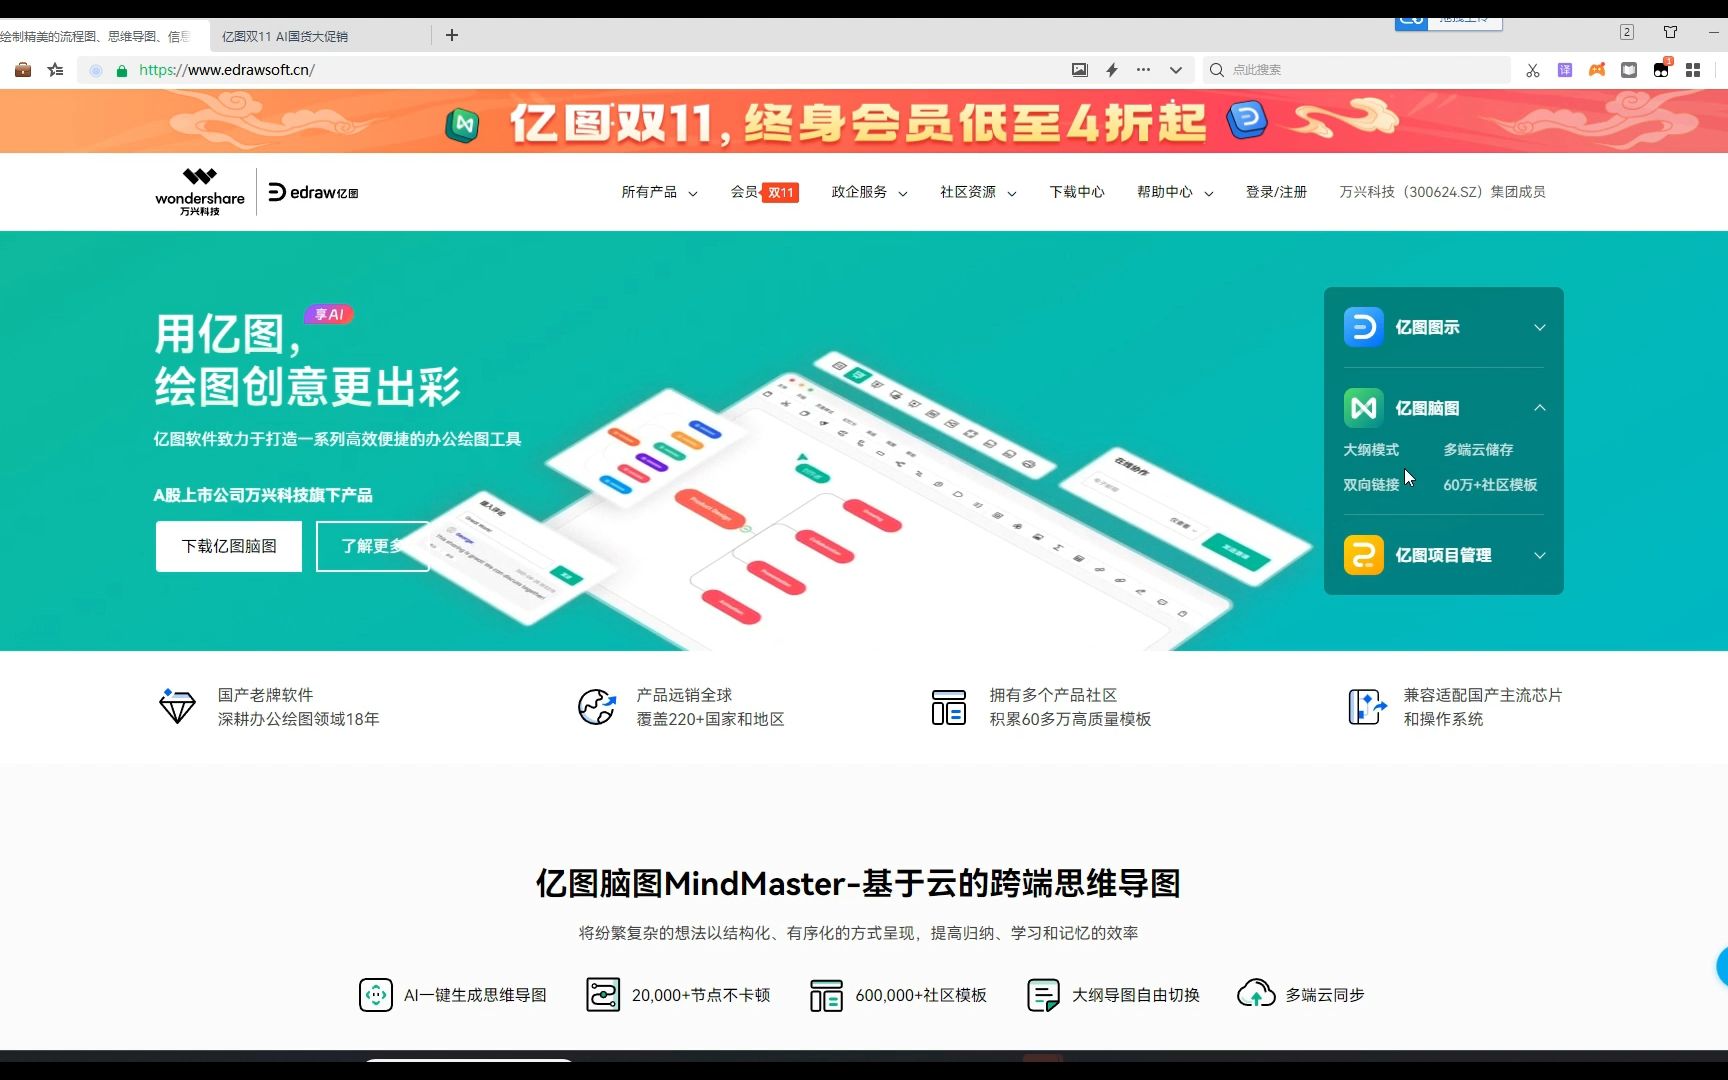Click the orange game controller icon
1728x1080 pixels.
coord(1597,70)
